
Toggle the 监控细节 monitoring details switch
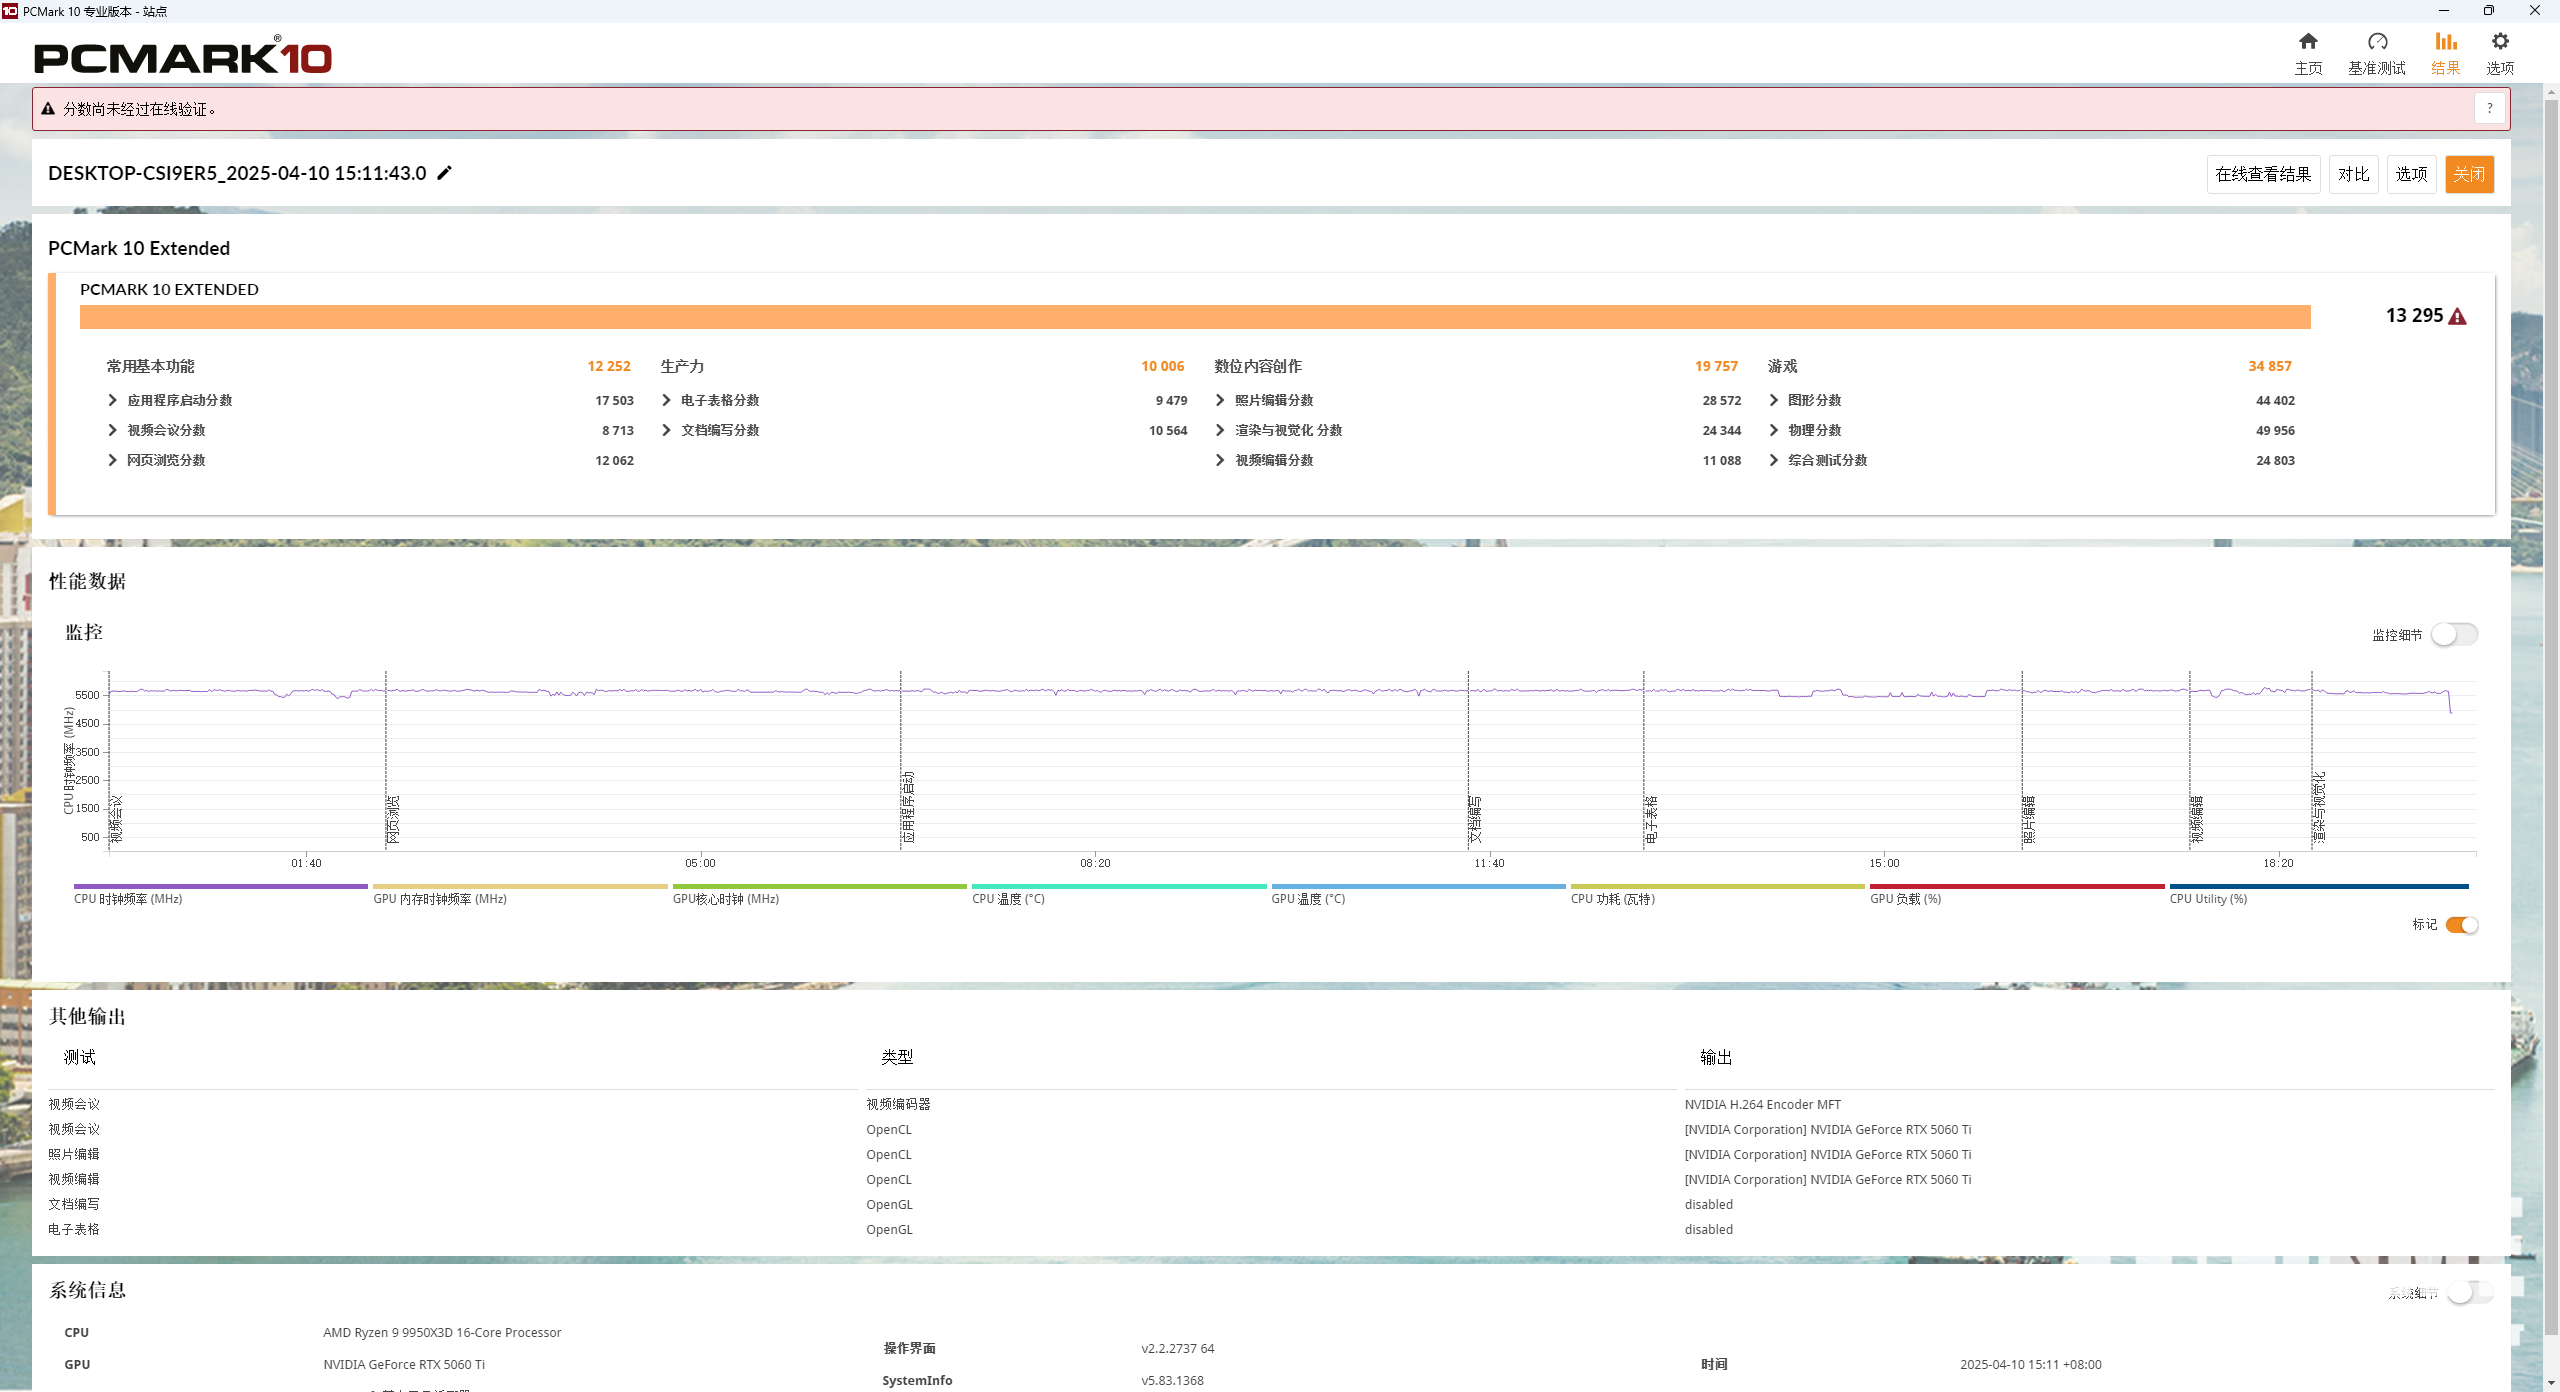point(2454,634)
